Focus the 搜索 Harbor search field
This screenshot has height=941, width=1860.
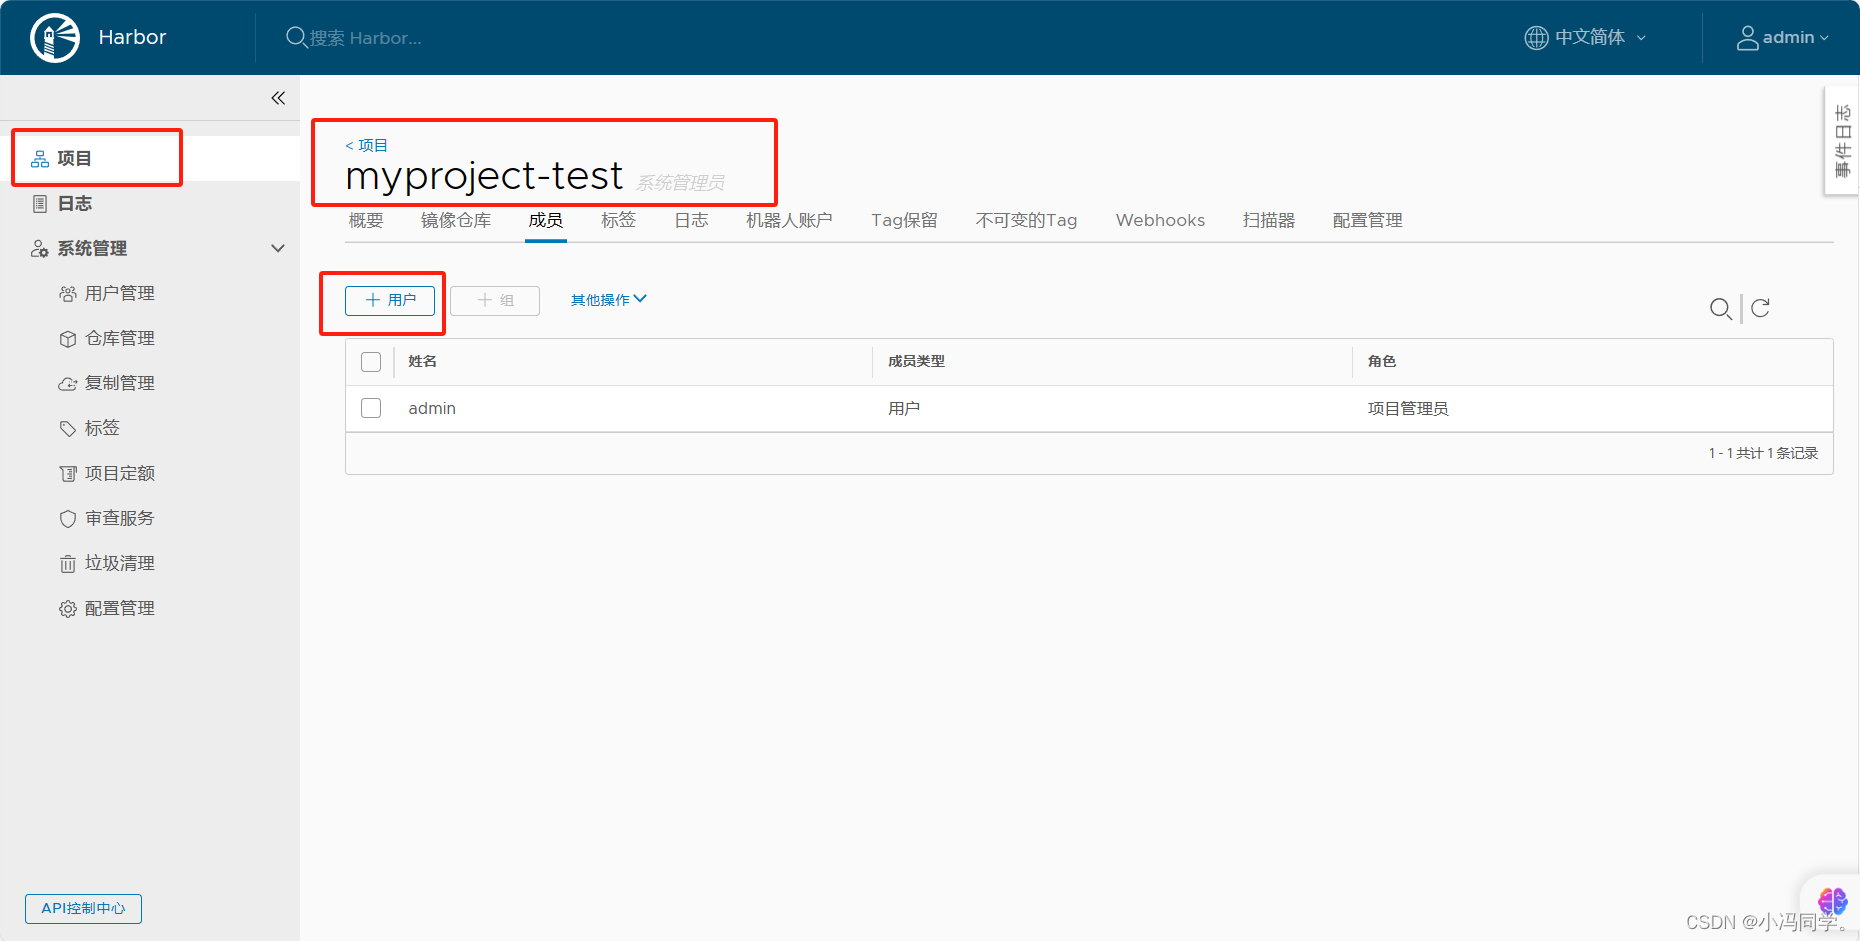366,38
